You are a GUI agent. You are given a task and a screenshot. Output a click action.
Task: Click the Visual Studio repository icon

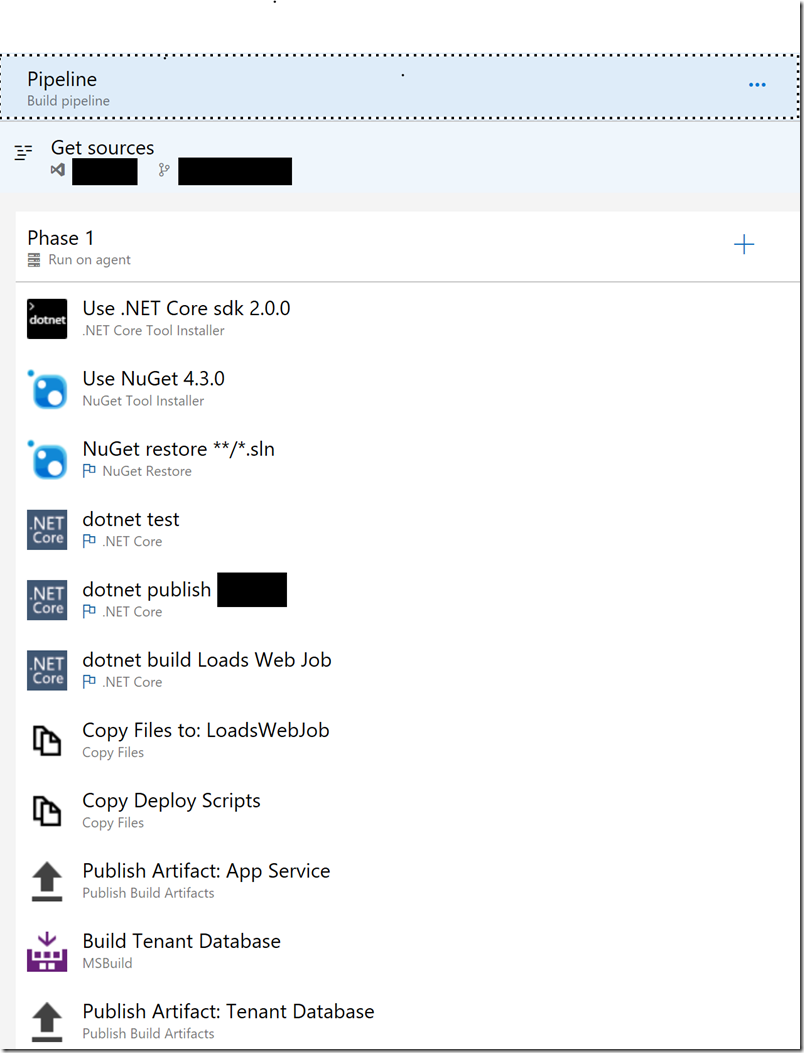tap(58, 170)
